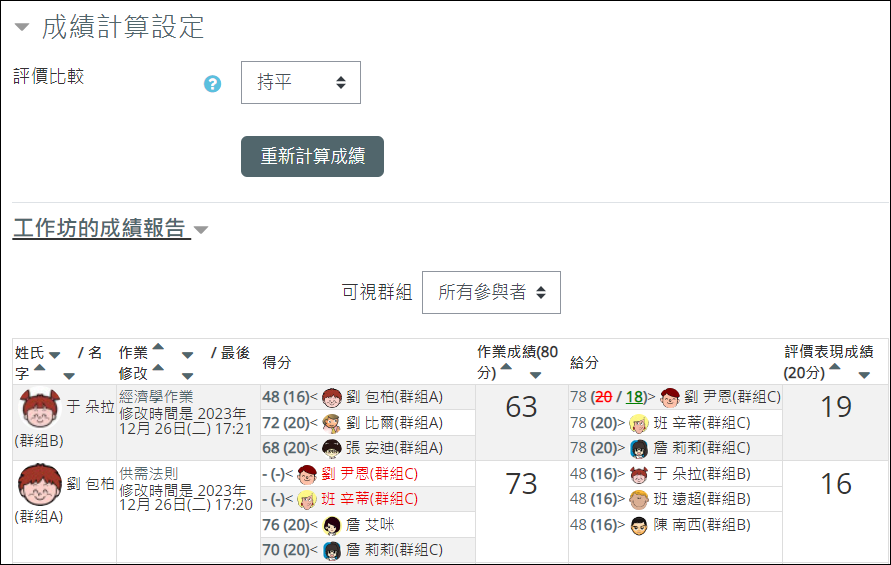The width and height of the screenshot is (891, 565).
Task: Click 張 安迪(群組A) avatar icon
Action: pos(332,449)
